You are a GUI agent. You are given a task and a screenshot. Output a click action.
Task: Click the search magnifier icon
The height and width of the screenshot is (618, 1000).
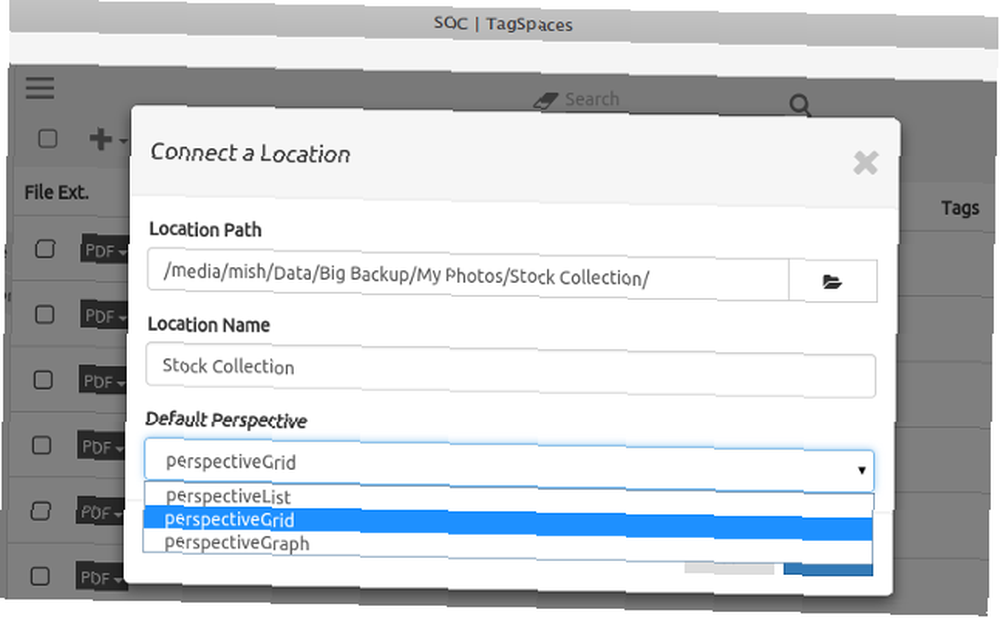click(800, 105)
